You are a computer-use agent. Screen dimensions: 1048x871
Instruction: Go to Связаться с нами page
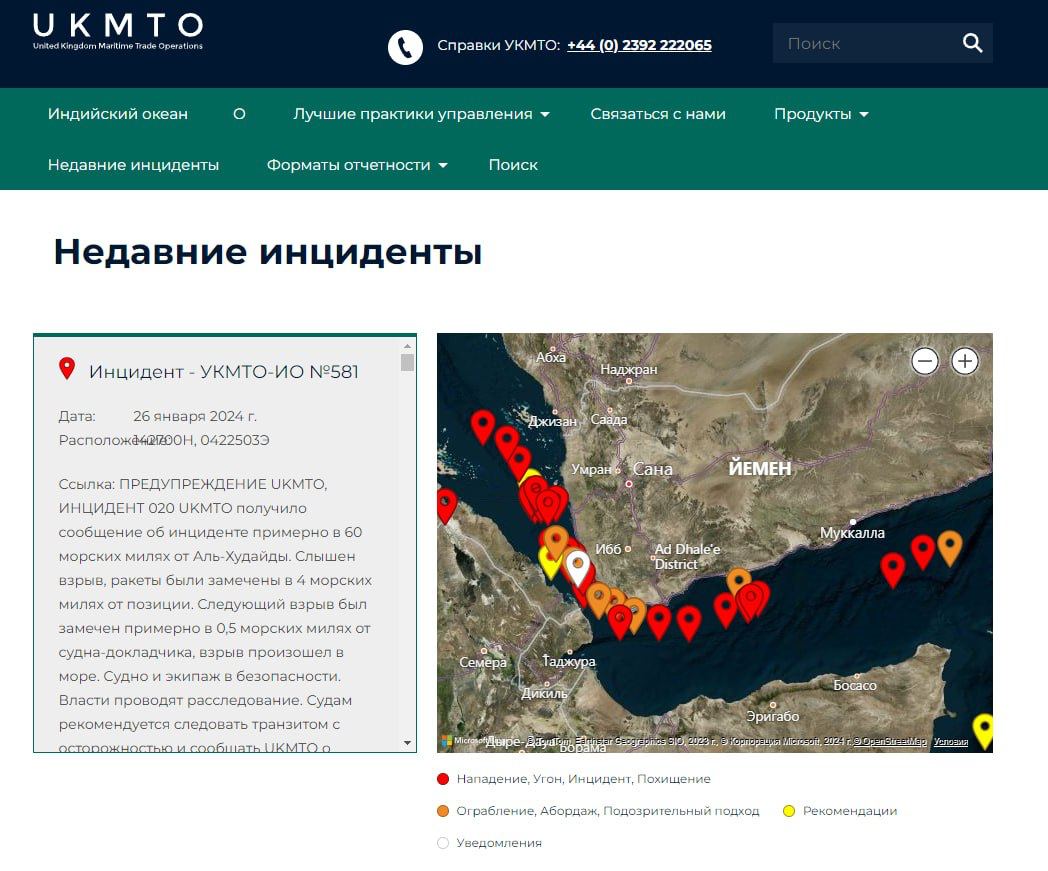658,114
